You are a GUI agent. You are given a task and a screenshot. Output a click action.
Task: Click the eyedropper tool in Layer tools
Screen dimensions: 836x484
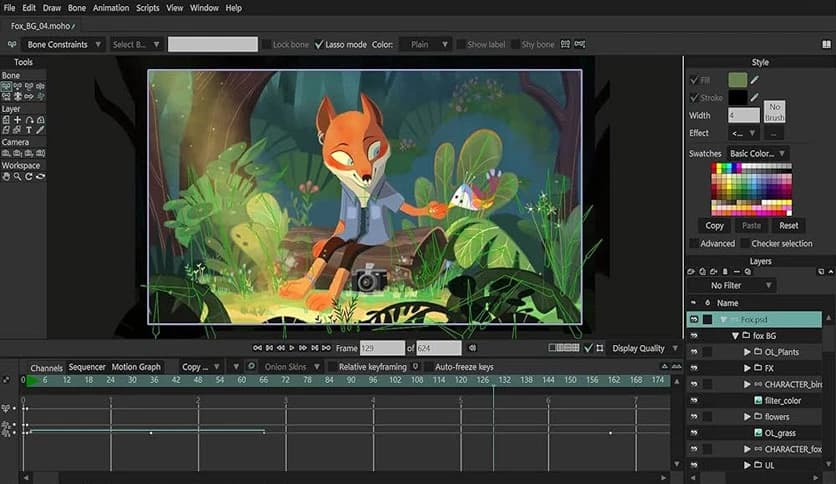(x=40, y=130)
